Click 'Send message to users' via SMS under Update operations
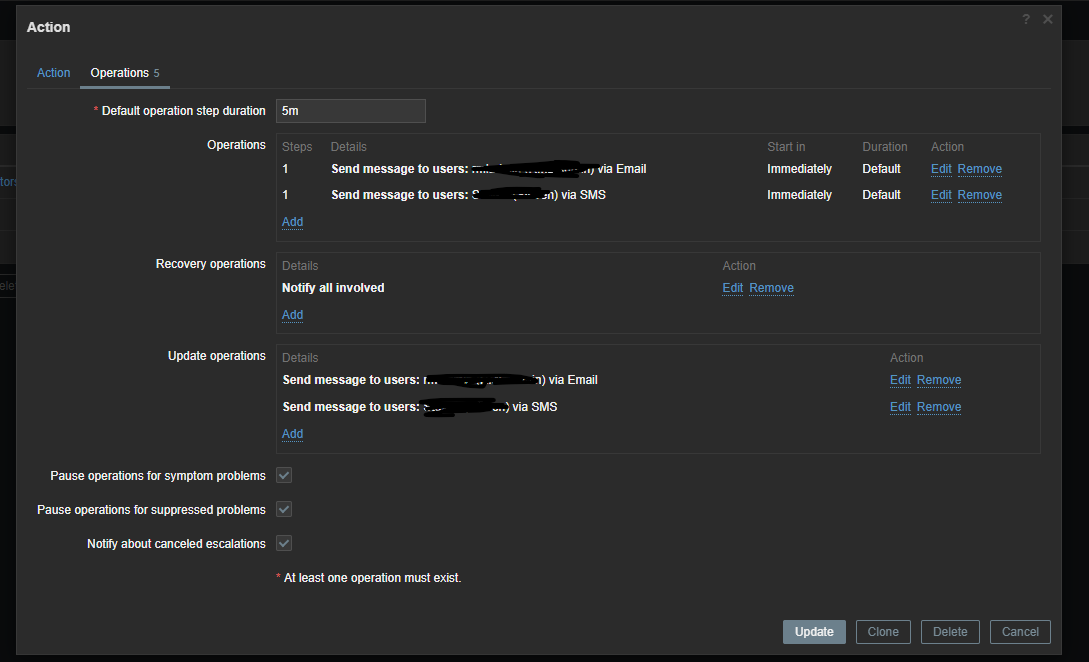1089x662 pixels. [x=419, y=407]
